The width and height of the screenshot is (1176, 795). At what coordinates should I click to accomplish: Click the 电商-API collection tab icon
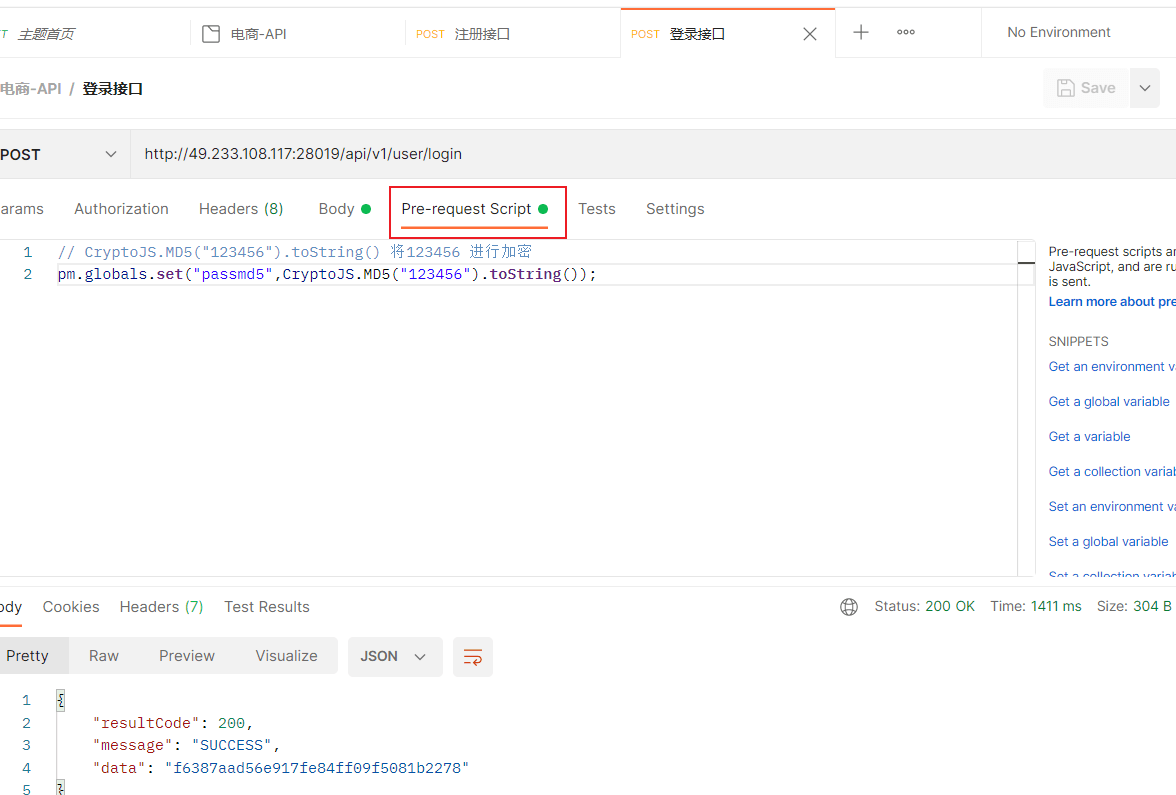211,34
